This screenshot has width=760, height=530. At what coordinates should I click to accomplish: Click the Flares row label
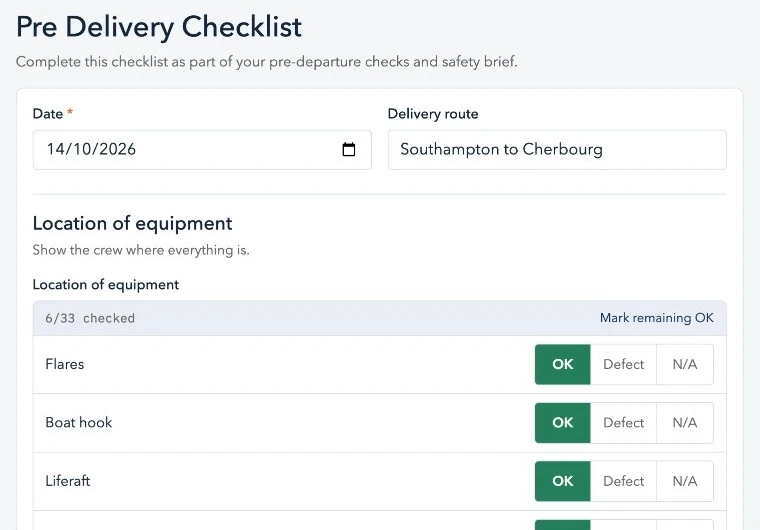pyautogui.click(x=64, y=364)
